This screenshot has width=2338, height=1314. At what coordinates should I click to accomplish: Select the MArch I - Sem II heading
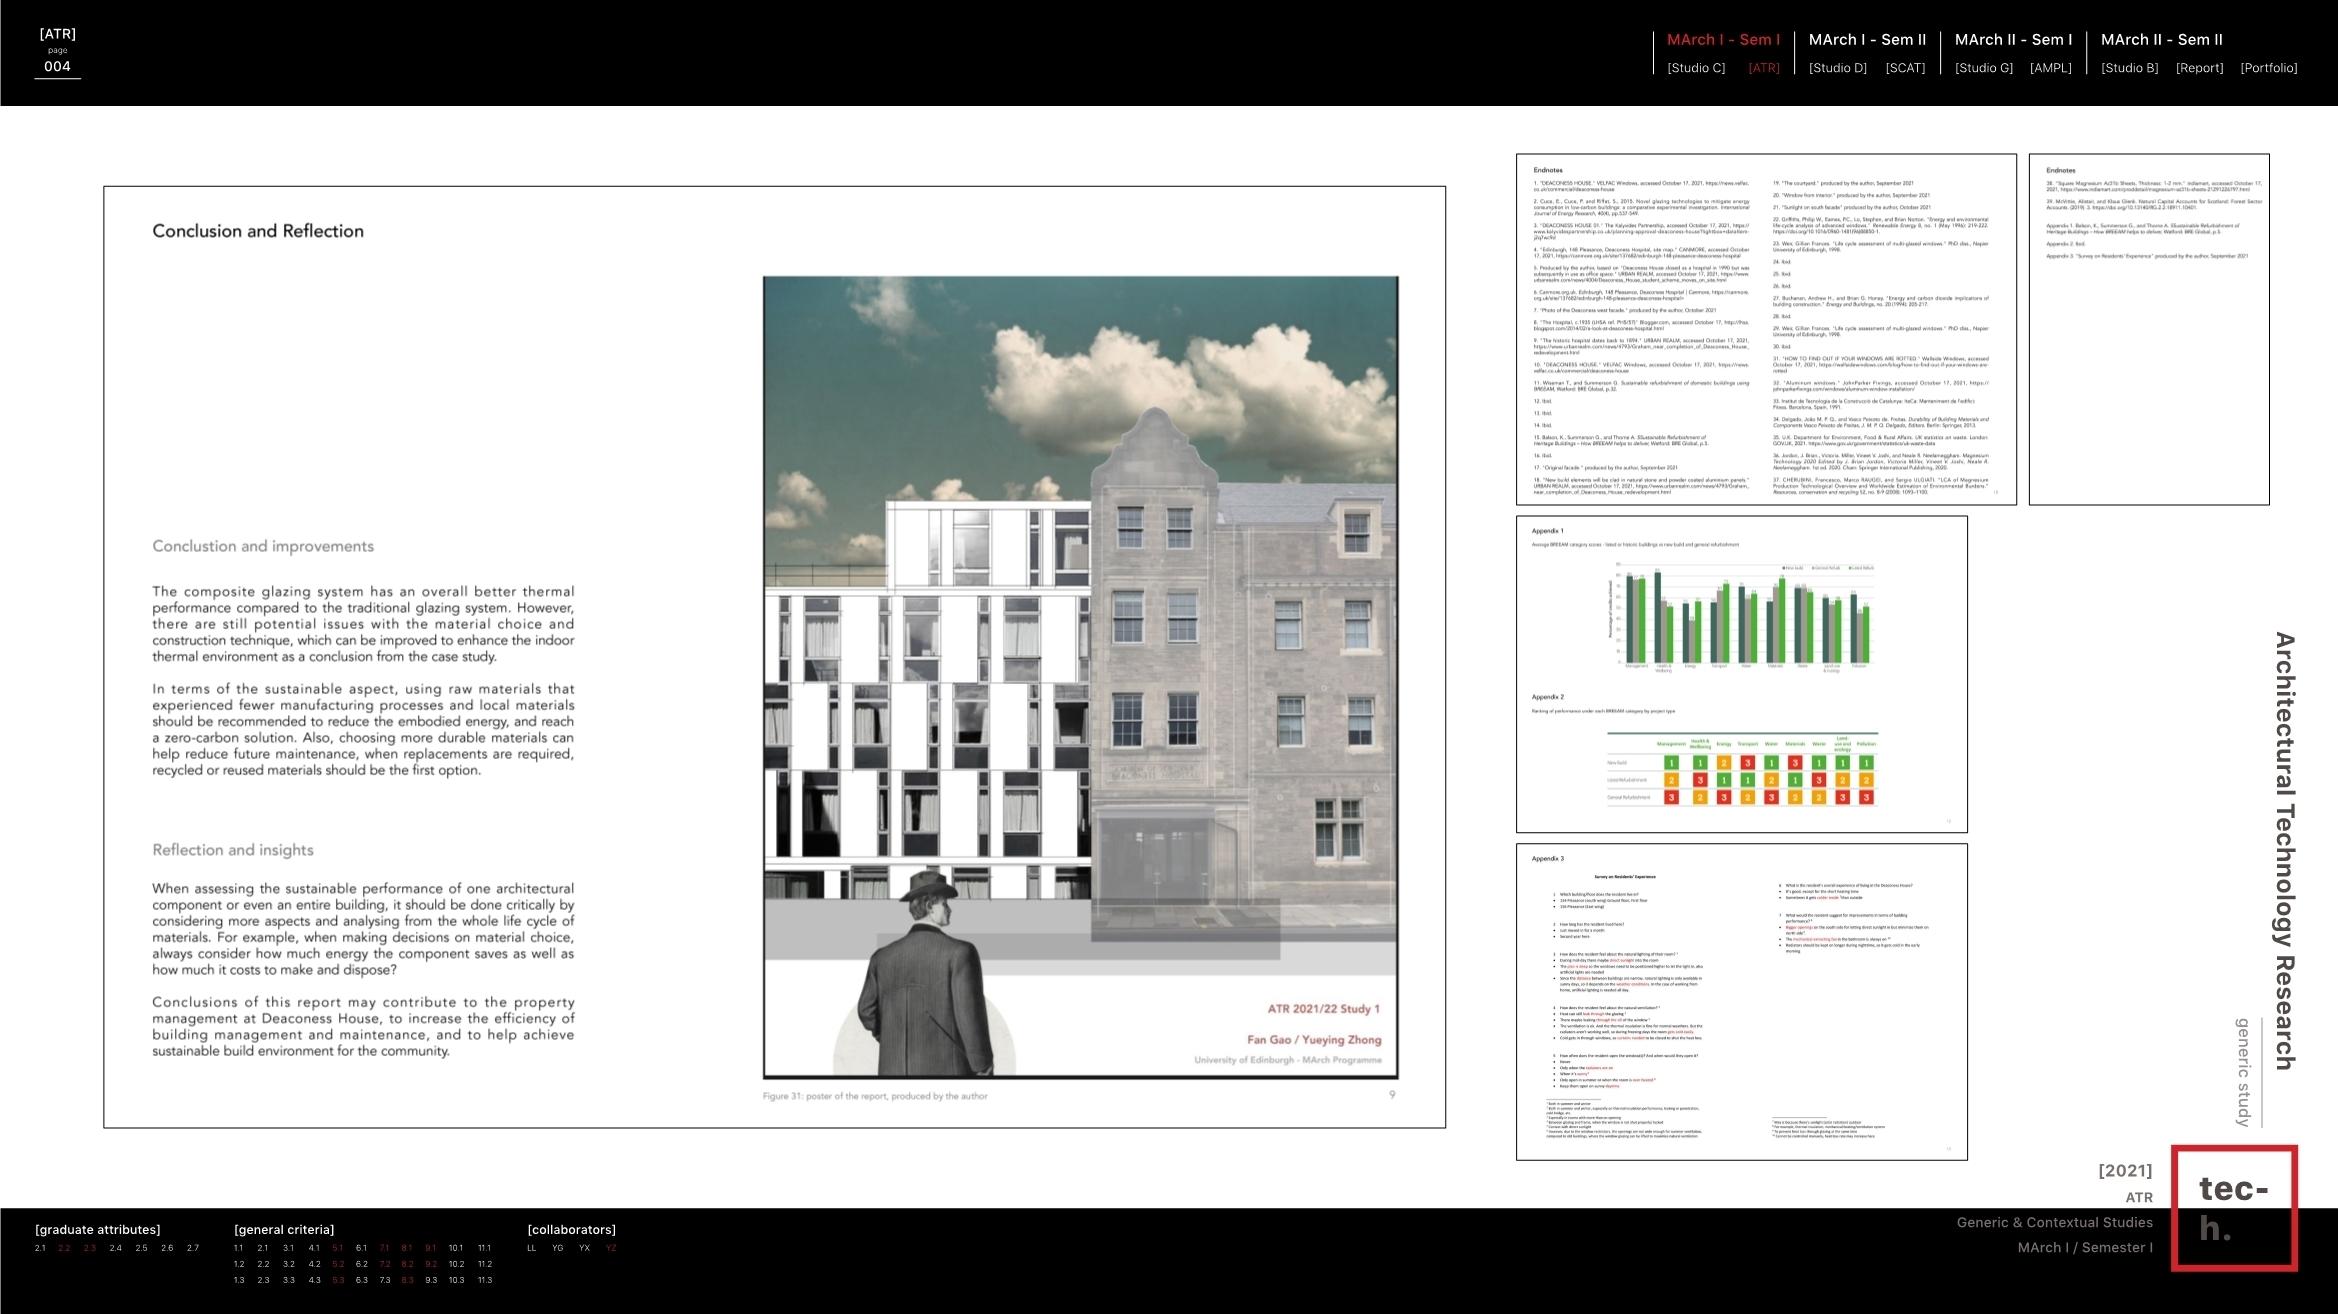point(1867,40)
